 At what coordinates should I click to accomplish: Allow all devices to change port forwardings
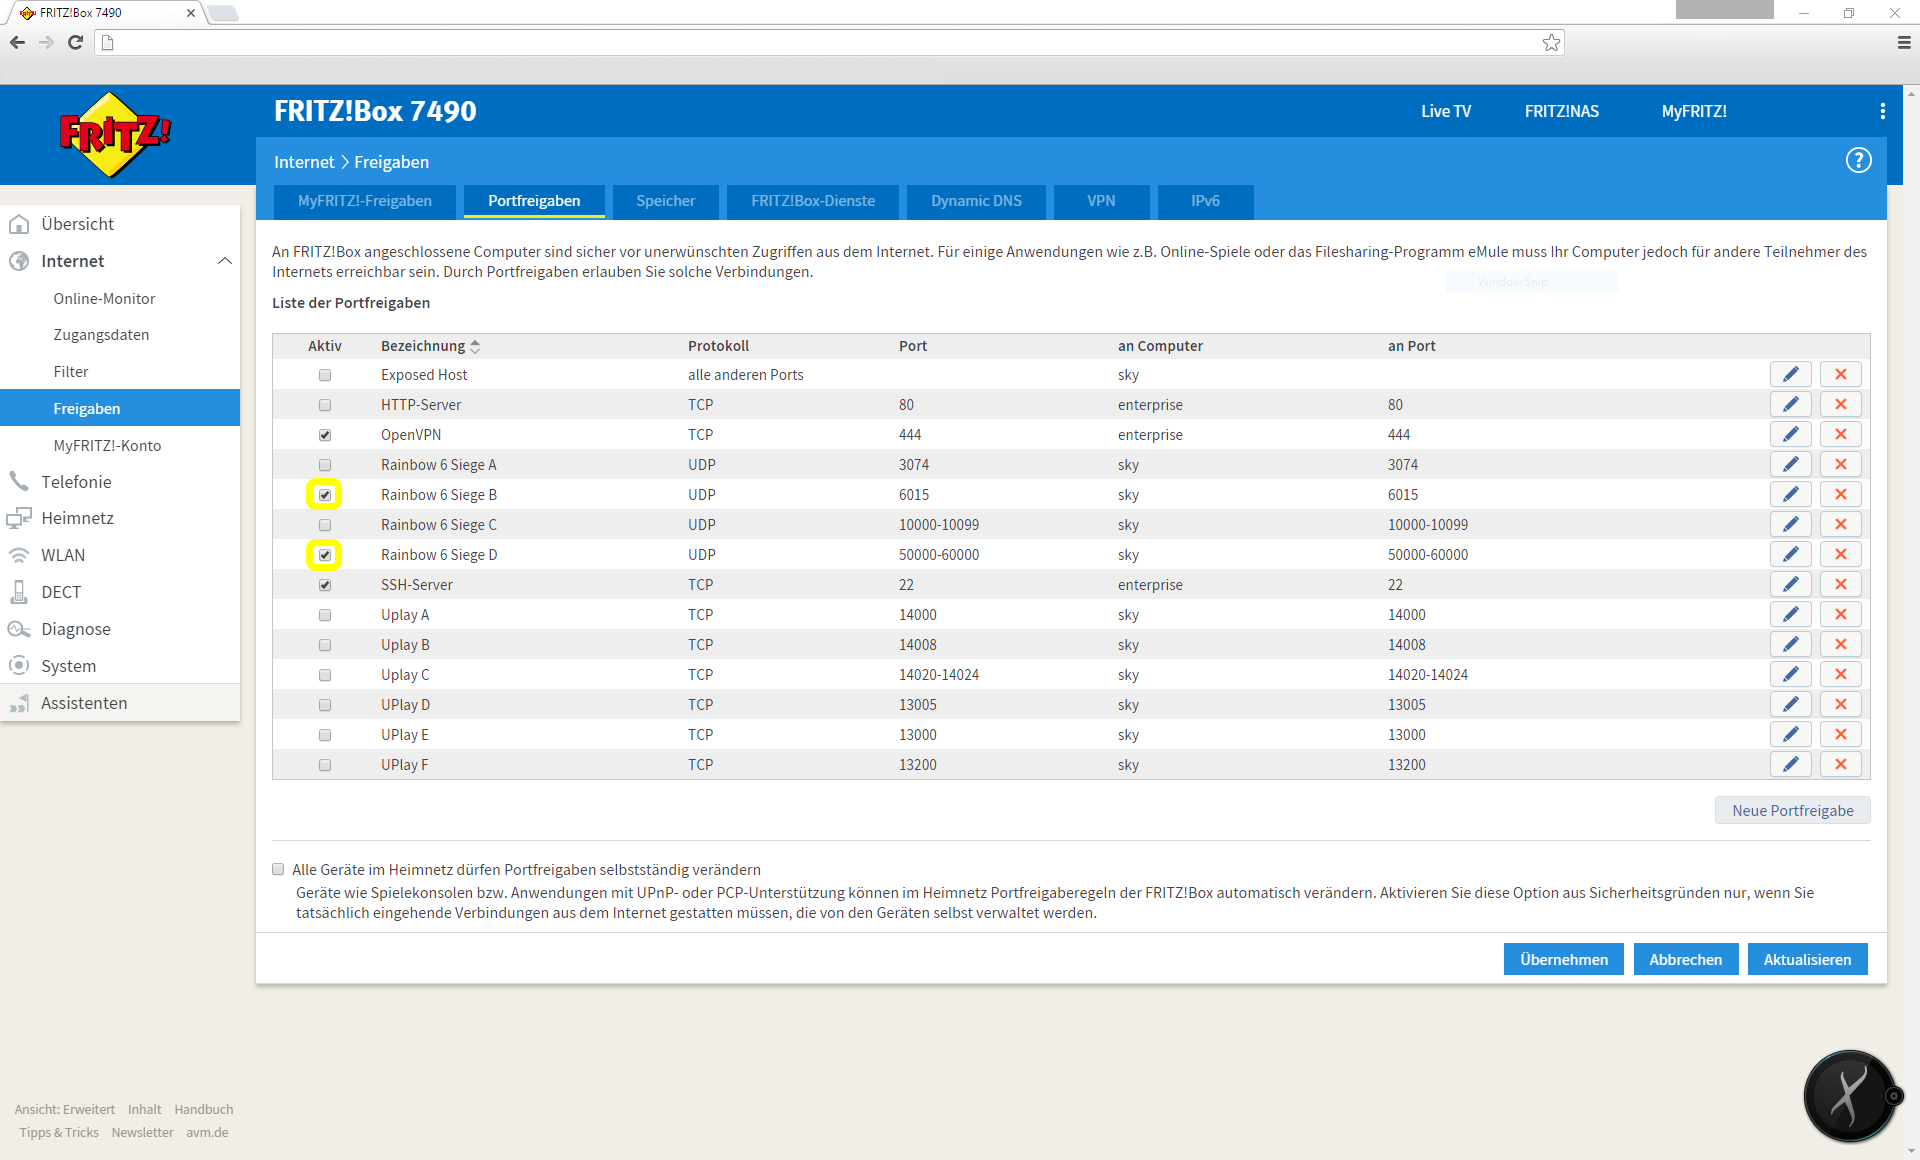click(x=279, y=870)
